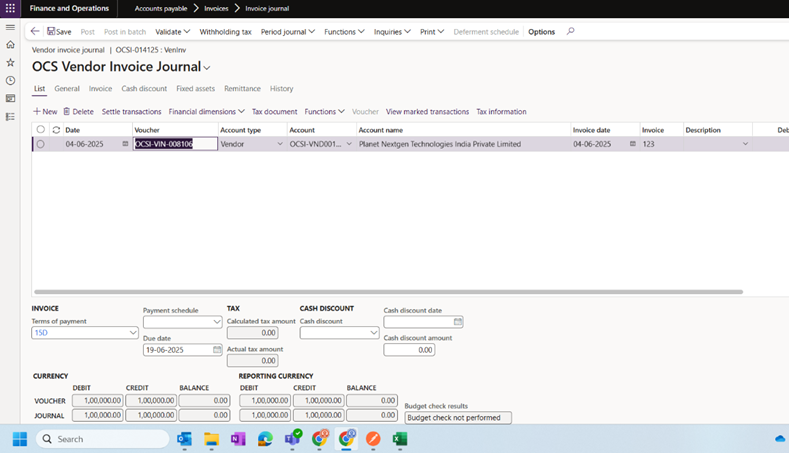Viewport: 789px width, 453px height.
Task: Open the Cash discount tab
Action: tap(144, 89)
